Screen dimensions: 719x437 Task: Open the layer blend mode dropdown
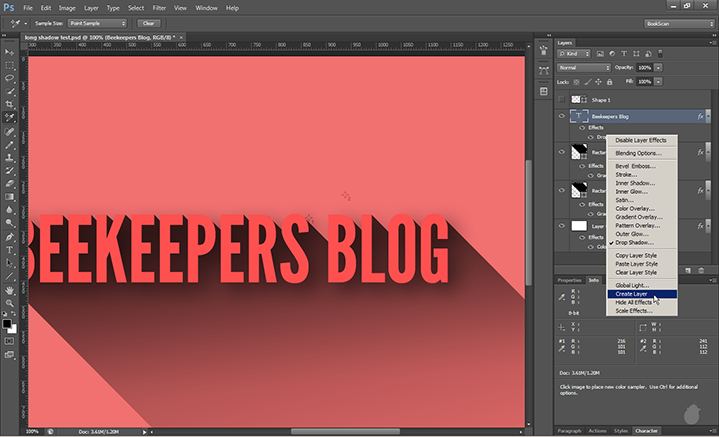point(583,67)
